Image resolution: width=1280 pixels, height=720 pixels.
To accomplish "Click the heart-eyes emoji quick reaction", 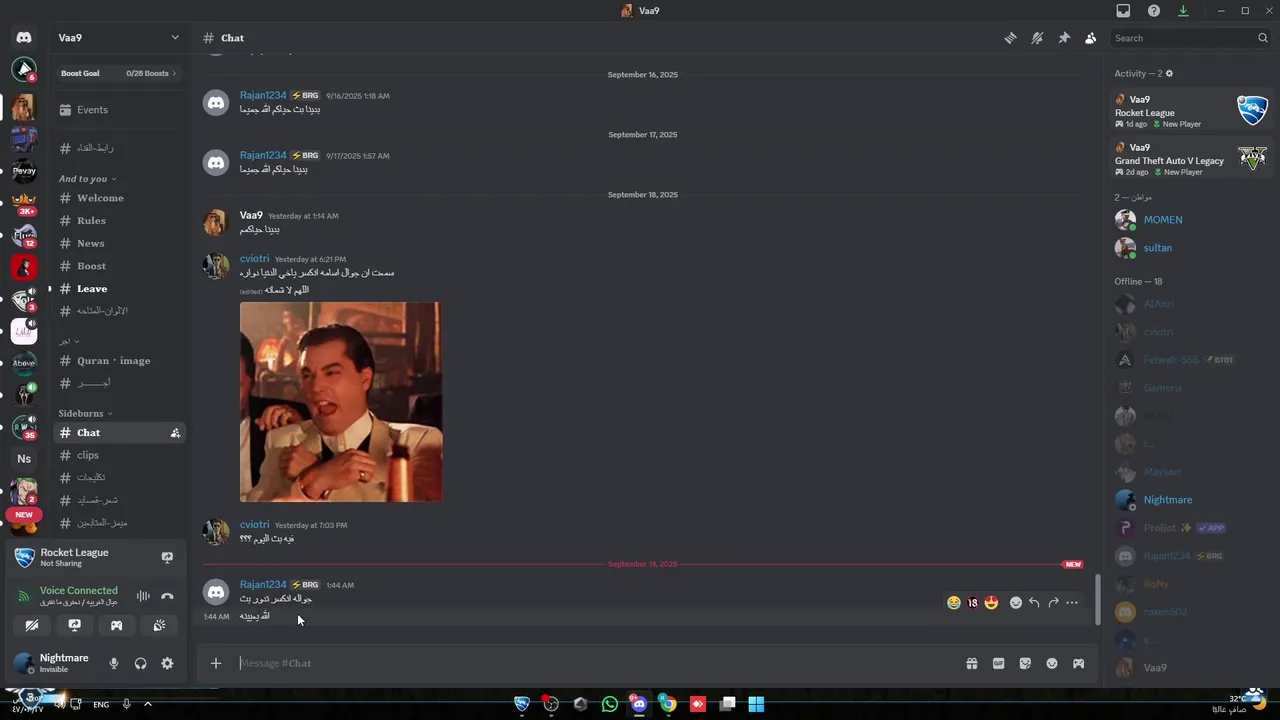I will pos(991,603).
